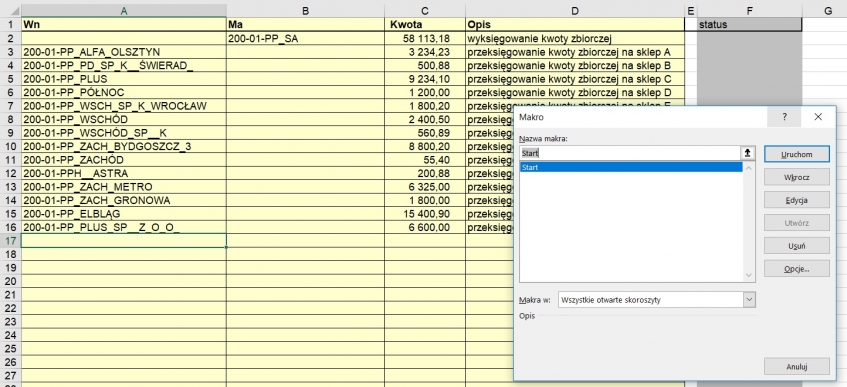Viewport: 847px width, 387px height.
Task: Select description cell ending with sklep A
Action: [575, 52]
